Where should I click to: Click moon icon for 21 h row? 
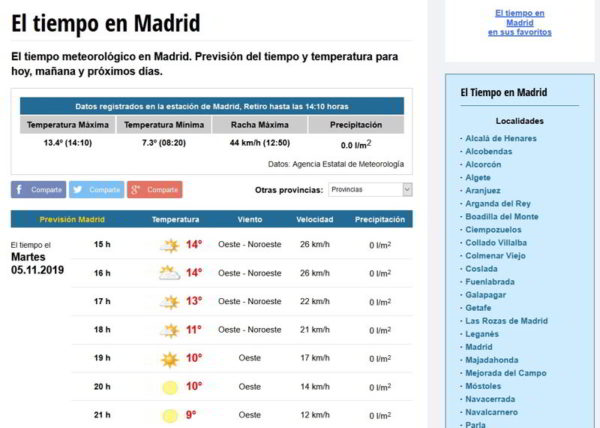(x=170, y=416)
